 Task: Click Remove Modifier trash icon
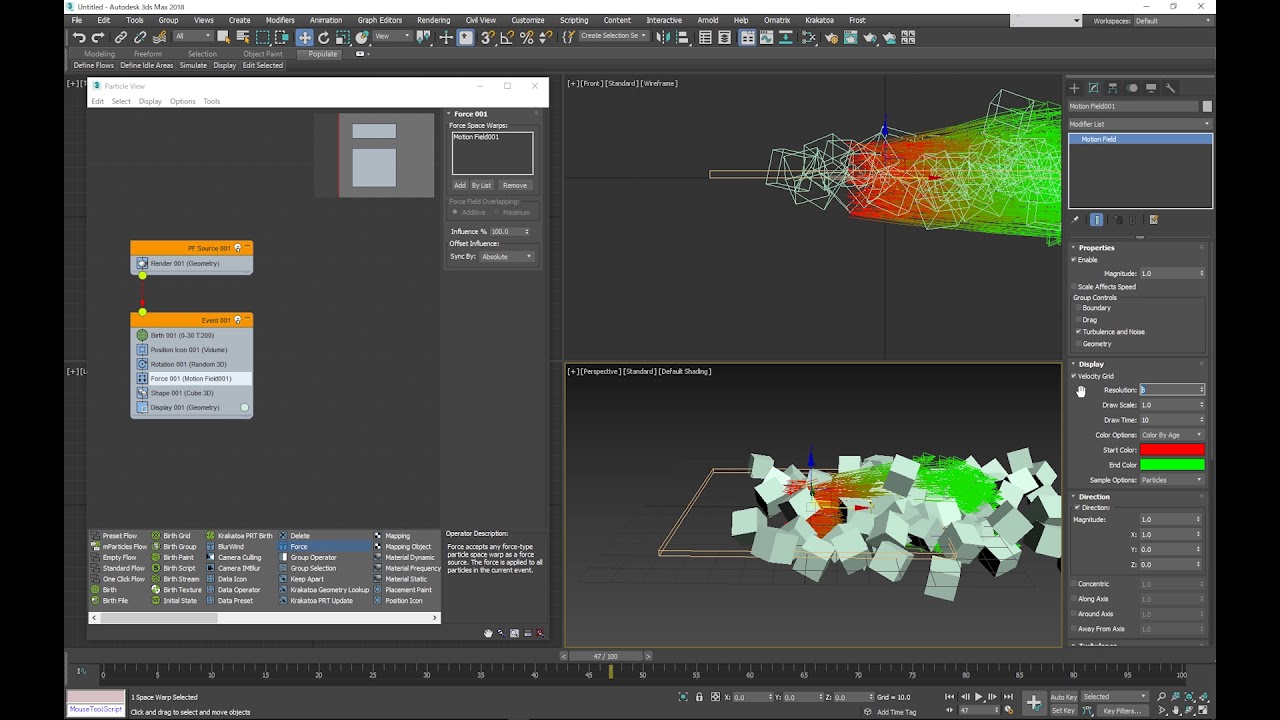point(1134,220)
